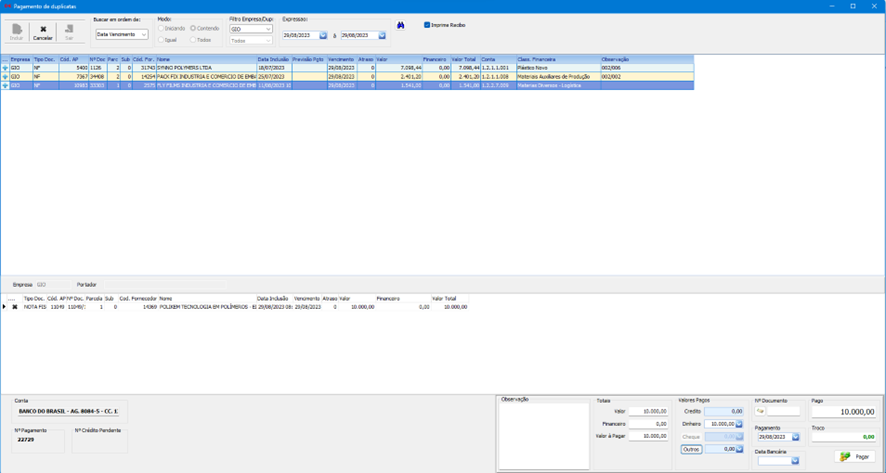886x473 pixels.
Task: Click the binoculars search icon
Action: (401, 25)
